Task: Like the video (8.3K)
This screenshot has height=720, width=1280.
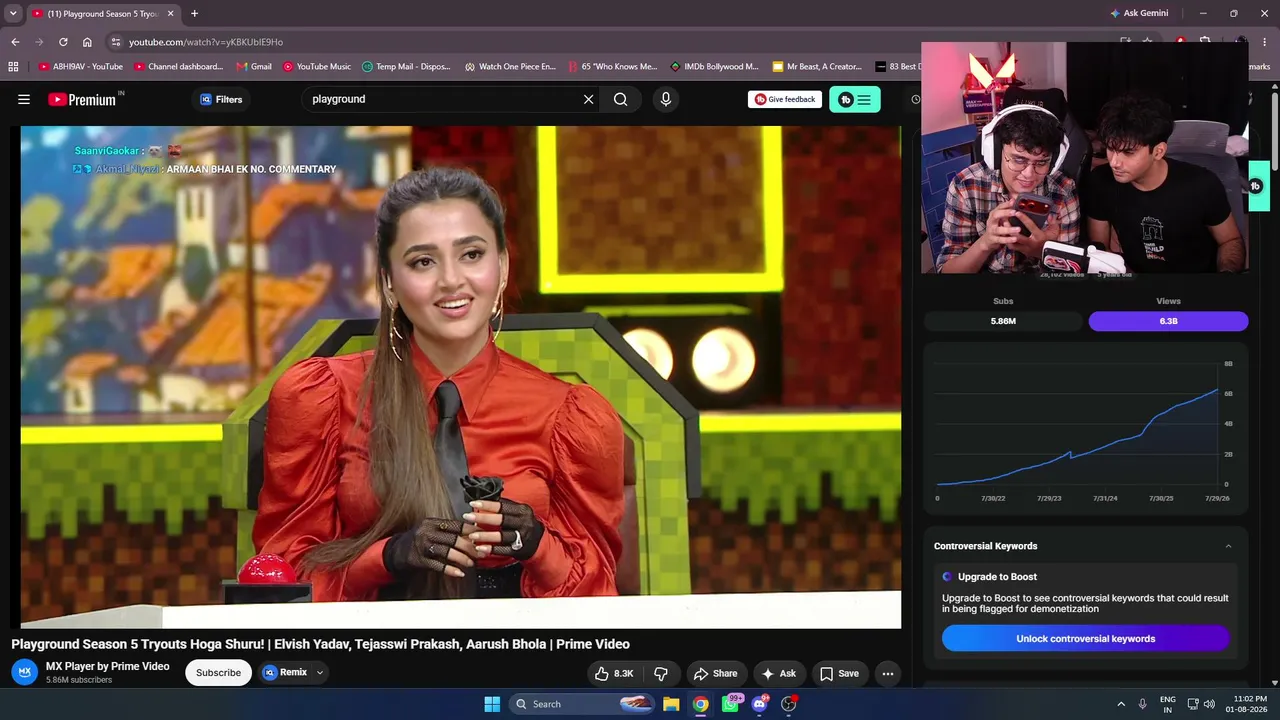Action: [614, 673]
